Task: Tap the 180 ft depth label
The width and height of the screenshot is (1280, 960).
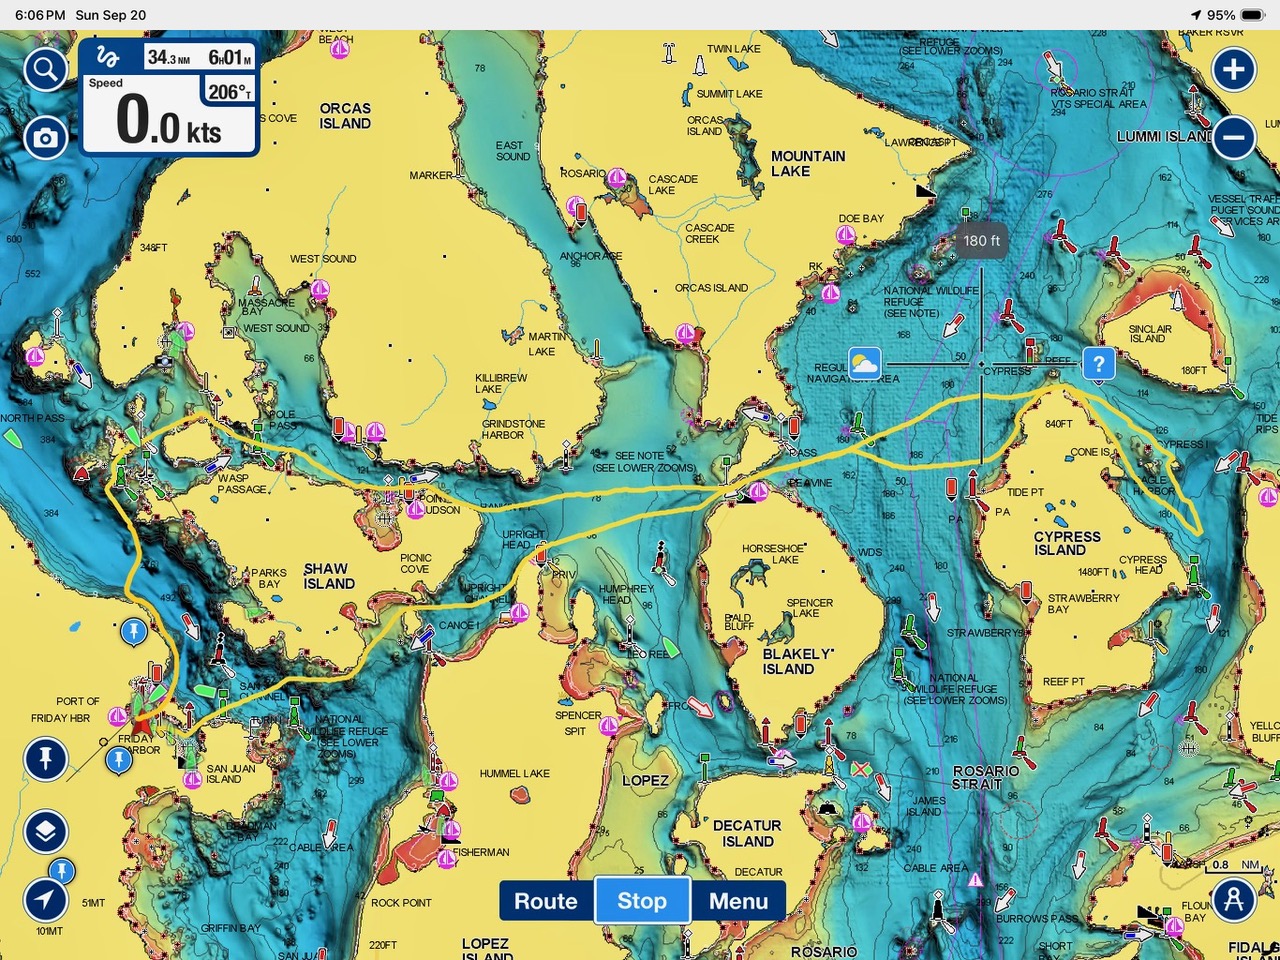Action: pos(982,241)
